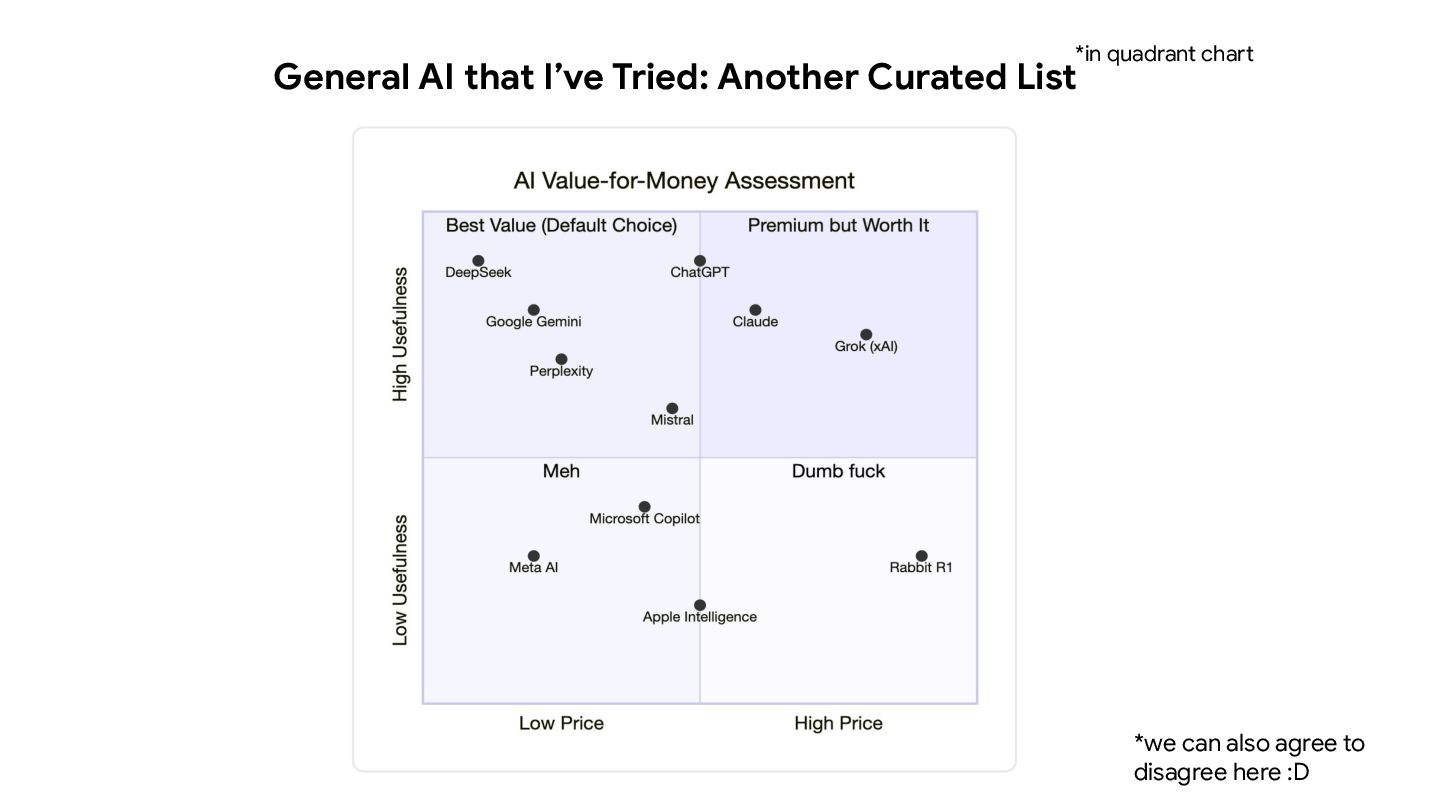The height and width of the screenshot is (810, 1440).
Task: Select the Meta AI dot
Action: [x=533, y=556]
